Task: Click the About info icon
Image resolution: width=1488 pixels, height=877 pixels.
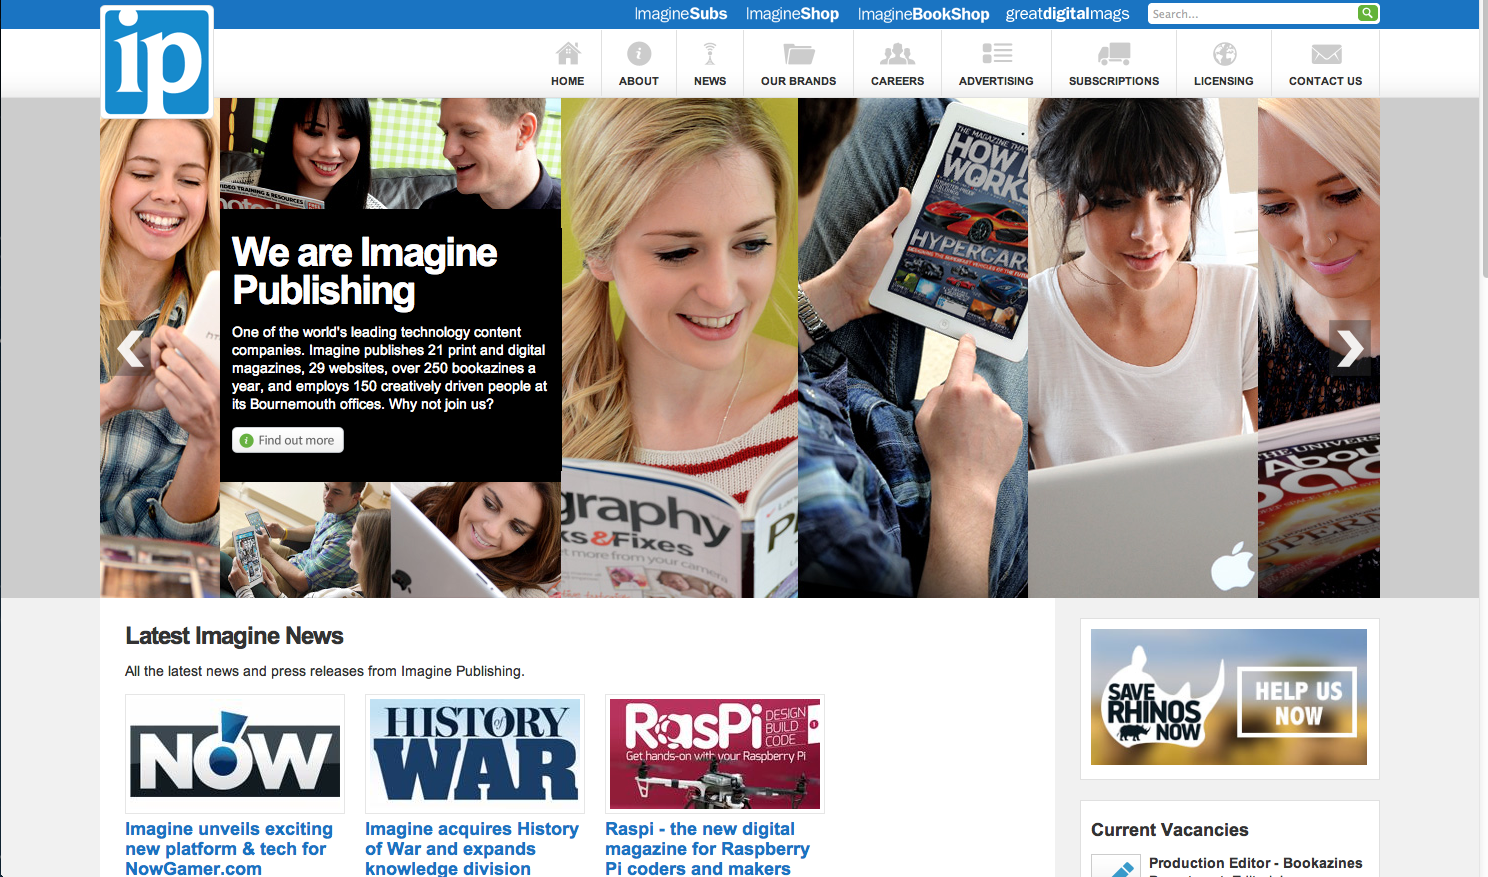Action: (x=639, y=53)
